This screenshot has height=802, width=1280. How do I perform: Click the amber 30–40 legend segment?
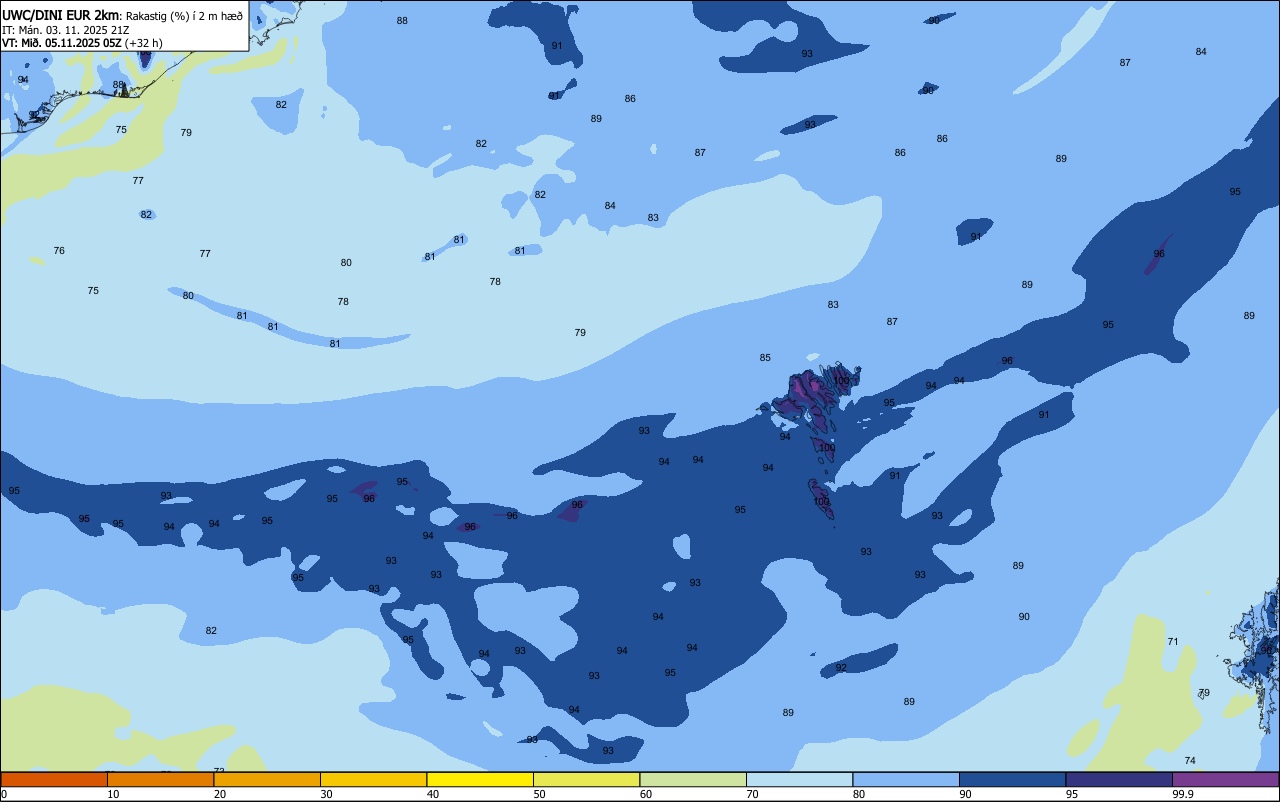click(x=373, y=779)
